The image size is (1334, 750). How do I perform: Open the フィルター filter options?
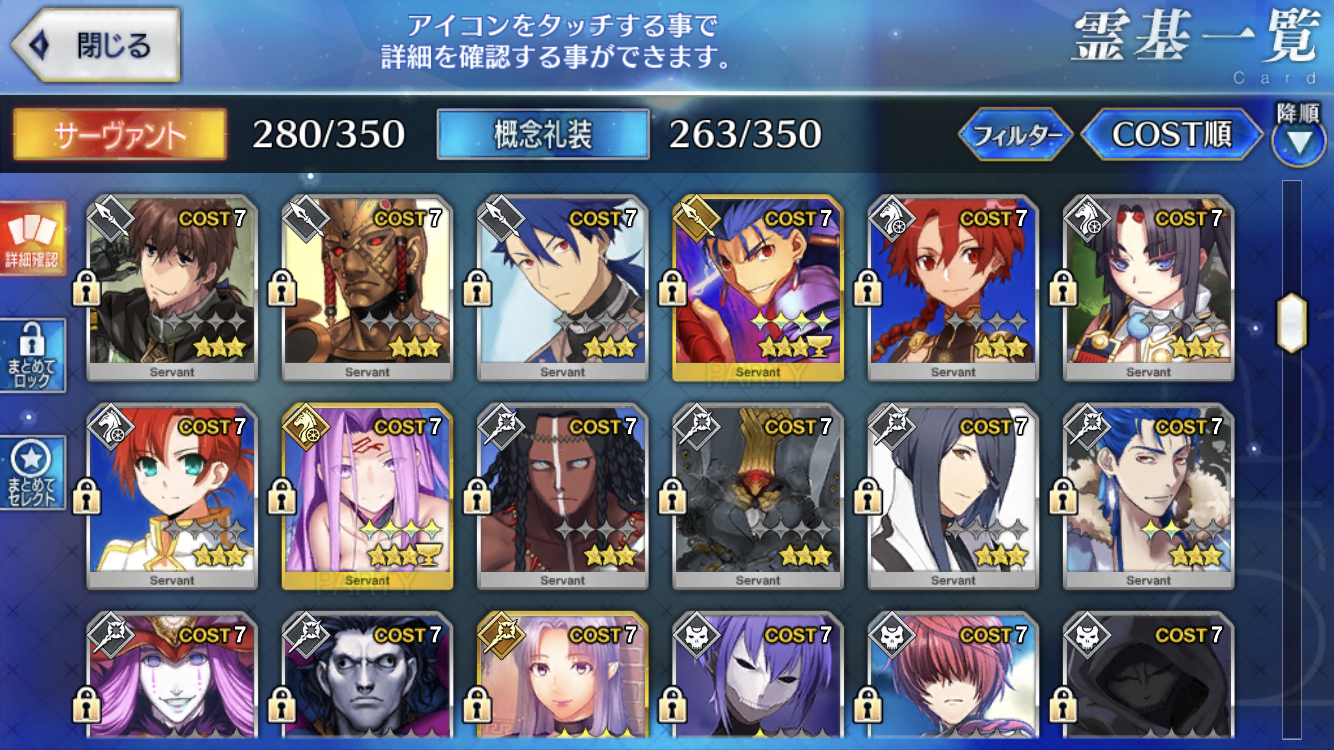[1015, 134]
